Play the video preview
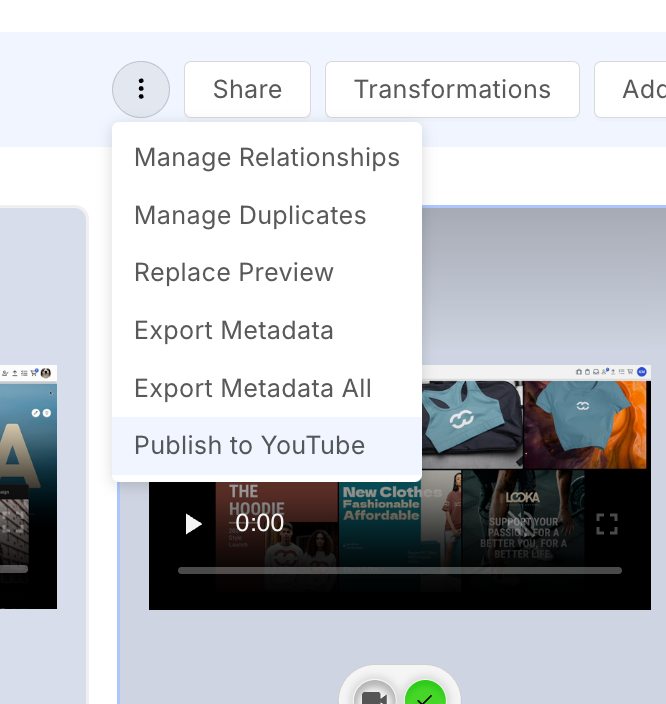 (194, 524)
